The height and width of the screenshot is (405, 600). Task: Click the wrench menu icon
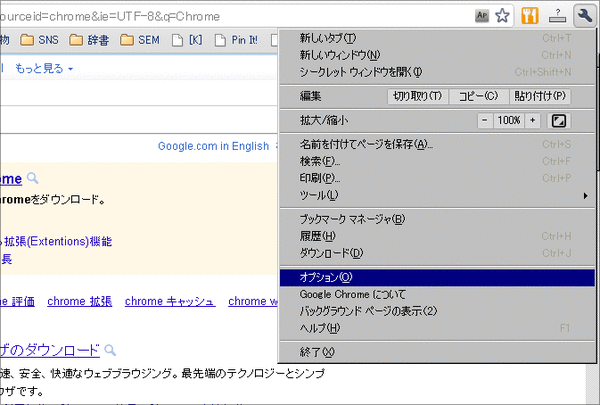[x=585, y=16]
